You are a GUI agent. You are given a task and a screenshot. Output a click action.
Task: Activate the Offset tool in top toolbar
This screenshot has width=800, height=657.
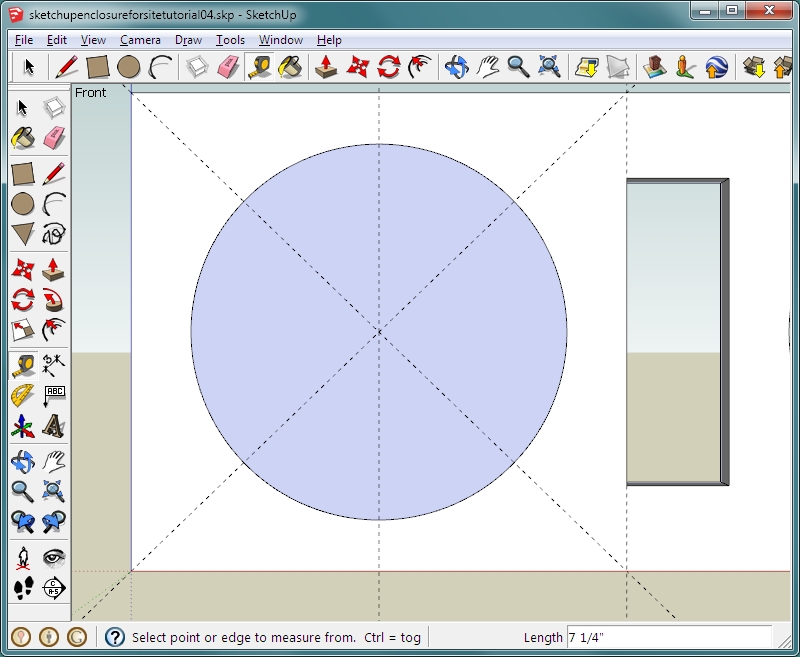[419, 67]
